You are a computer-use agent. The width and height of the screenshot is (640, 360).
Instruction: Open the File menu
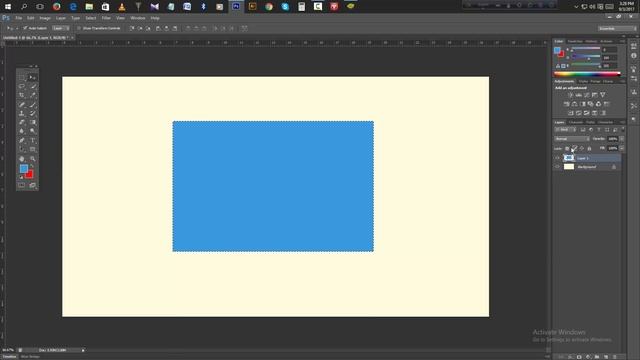point(19,18)
